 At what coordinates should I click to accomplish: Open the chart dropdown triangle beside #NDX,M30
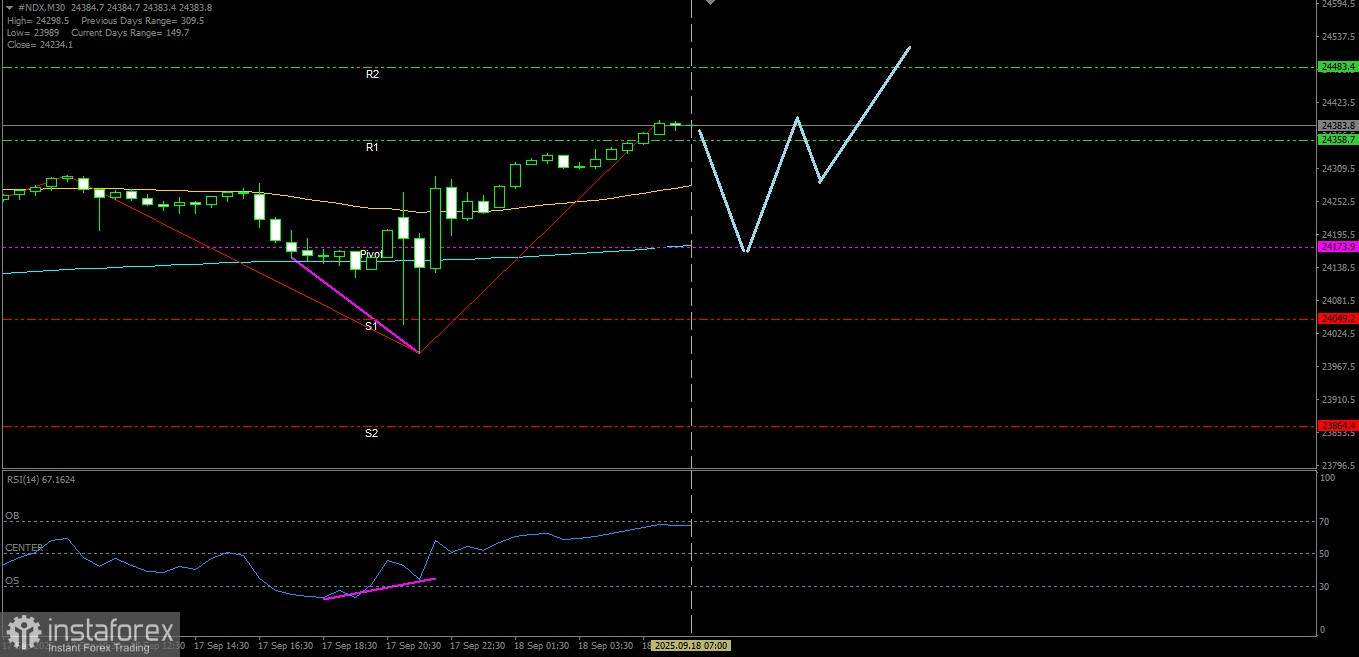(x=9, y=7)
